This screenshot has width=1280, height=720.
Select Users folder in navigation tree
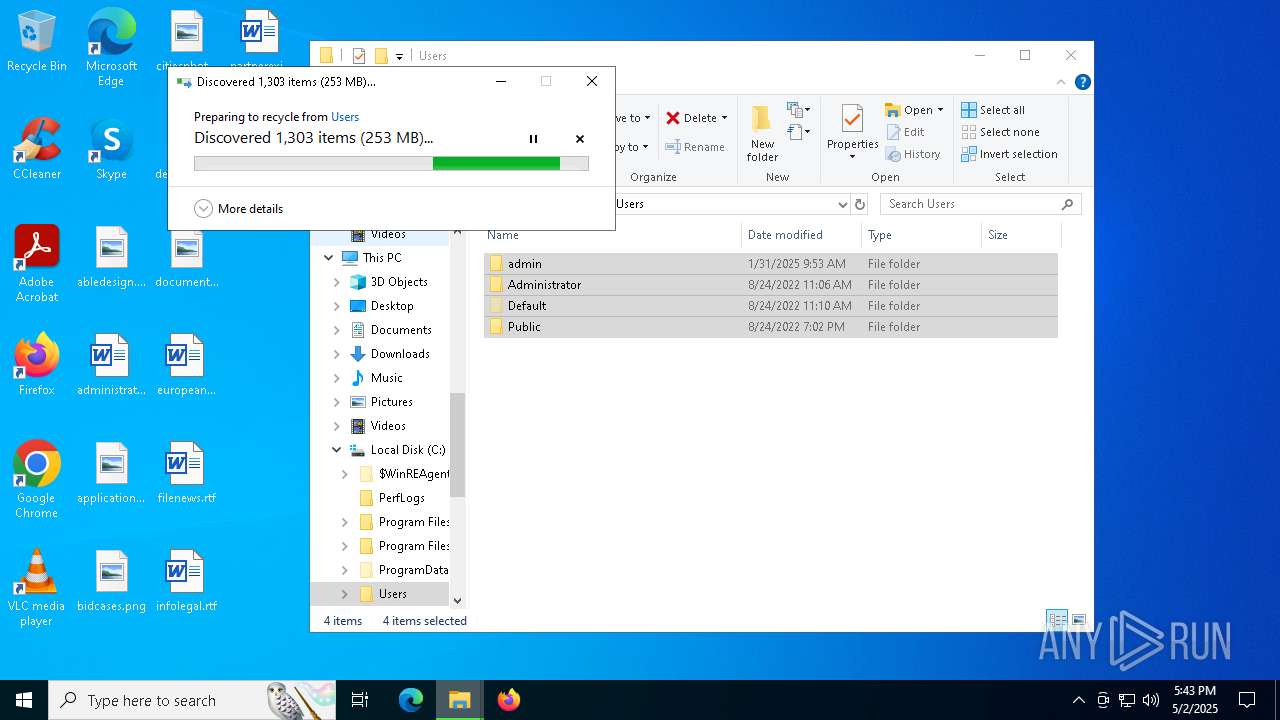[392, 594]
